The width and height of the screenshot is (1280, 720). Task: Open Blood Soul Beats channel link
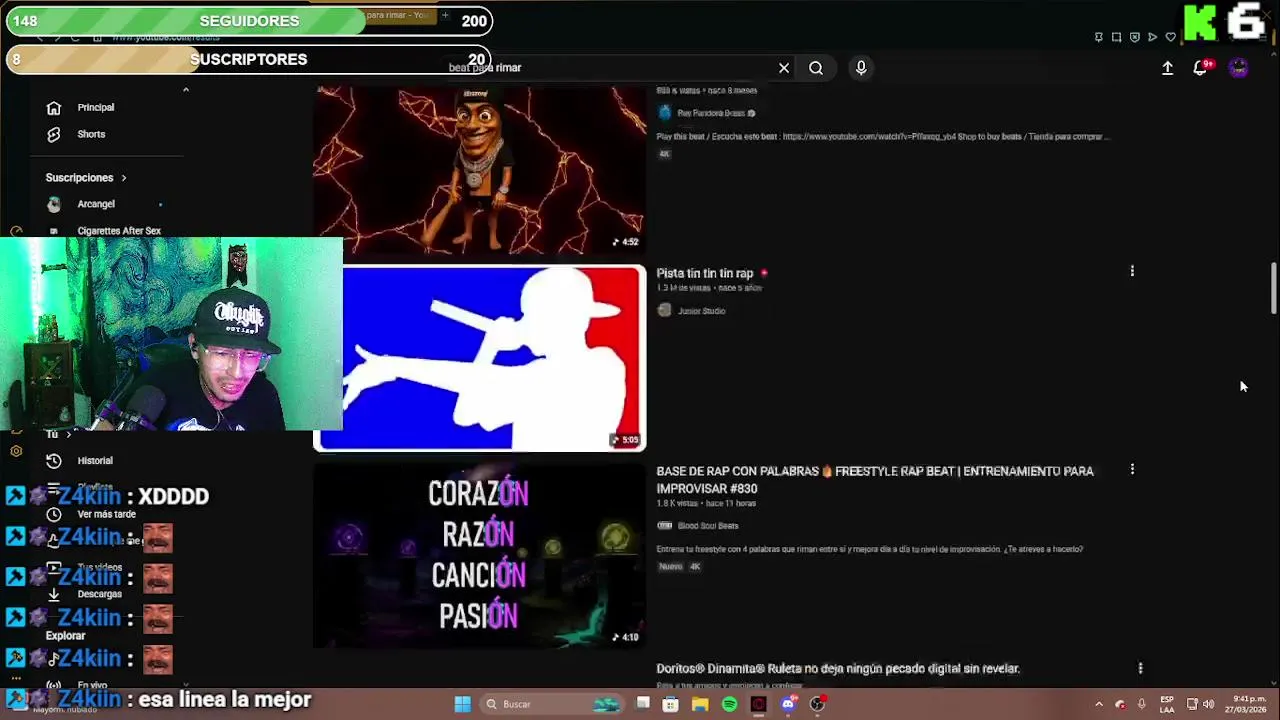pyautogui.click(x=708, y=526)
